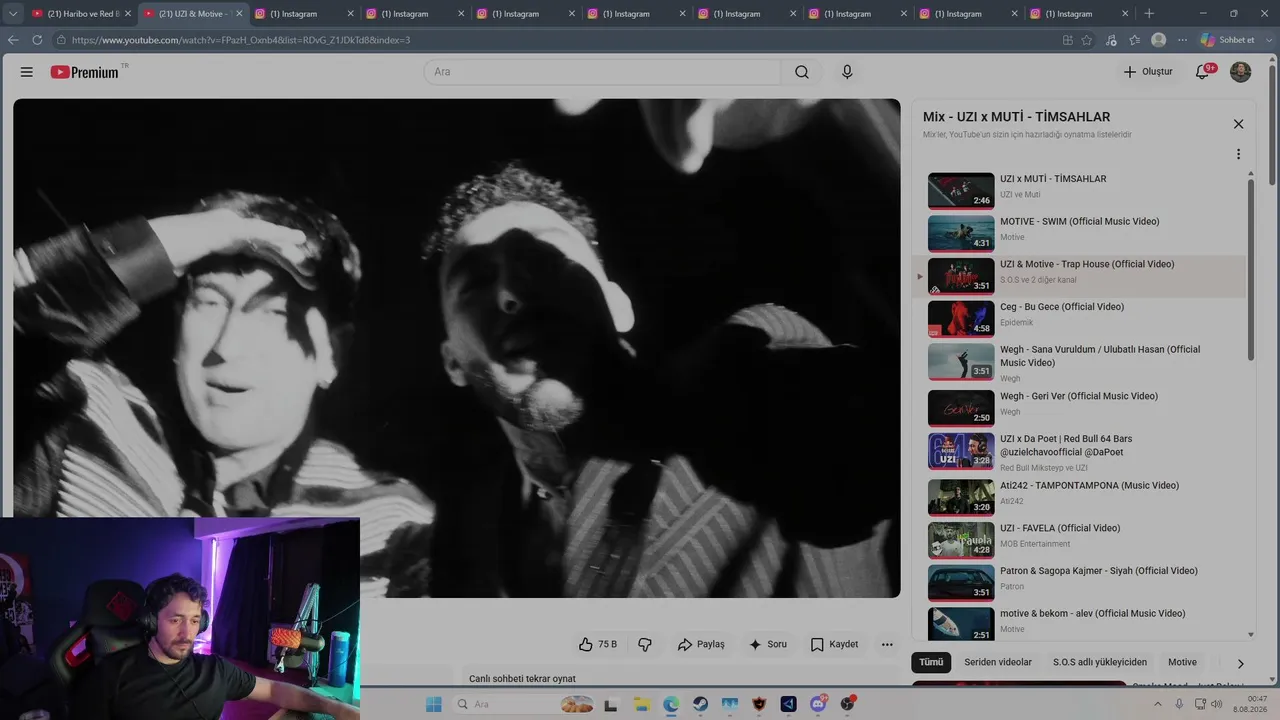Open Steam from the taskbar
Image resolution: width=1280 pixels, height=720 pixels.
[701, 704]
